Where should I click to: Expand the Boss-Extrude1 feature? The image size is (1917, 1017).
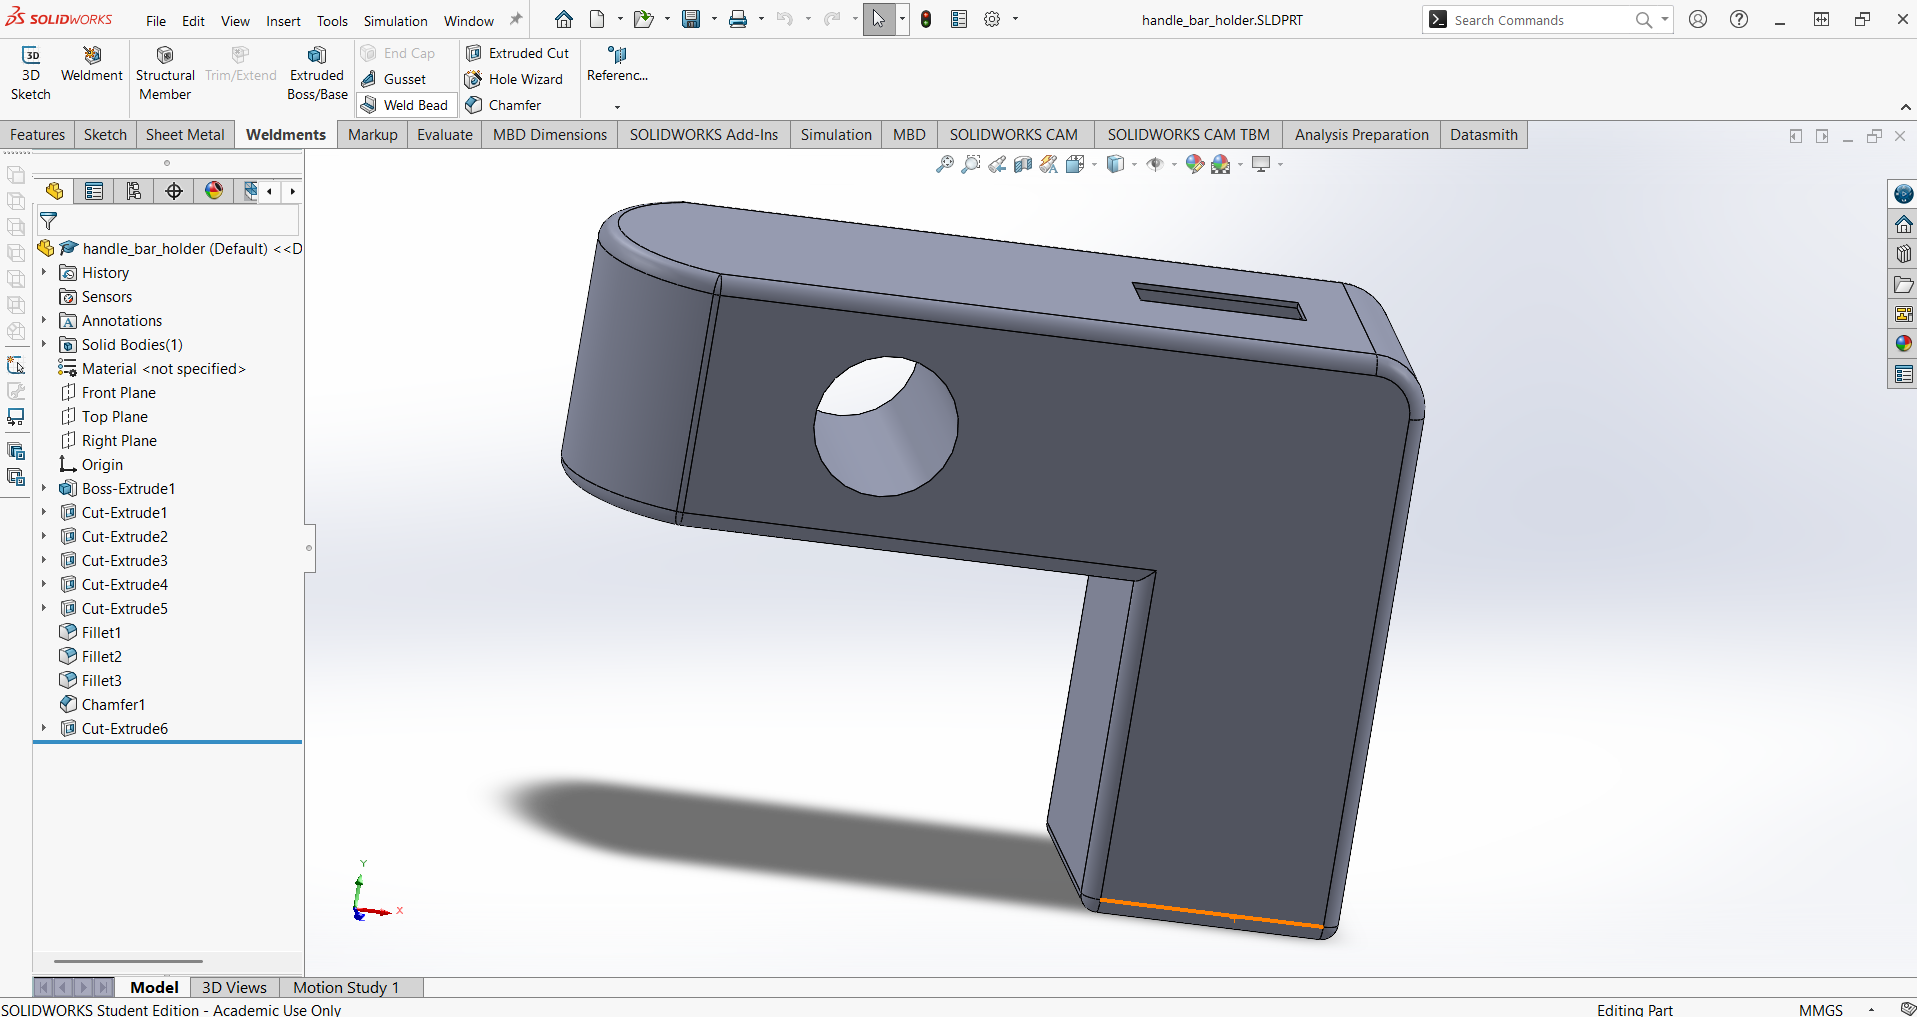click(x=44, y=488)
